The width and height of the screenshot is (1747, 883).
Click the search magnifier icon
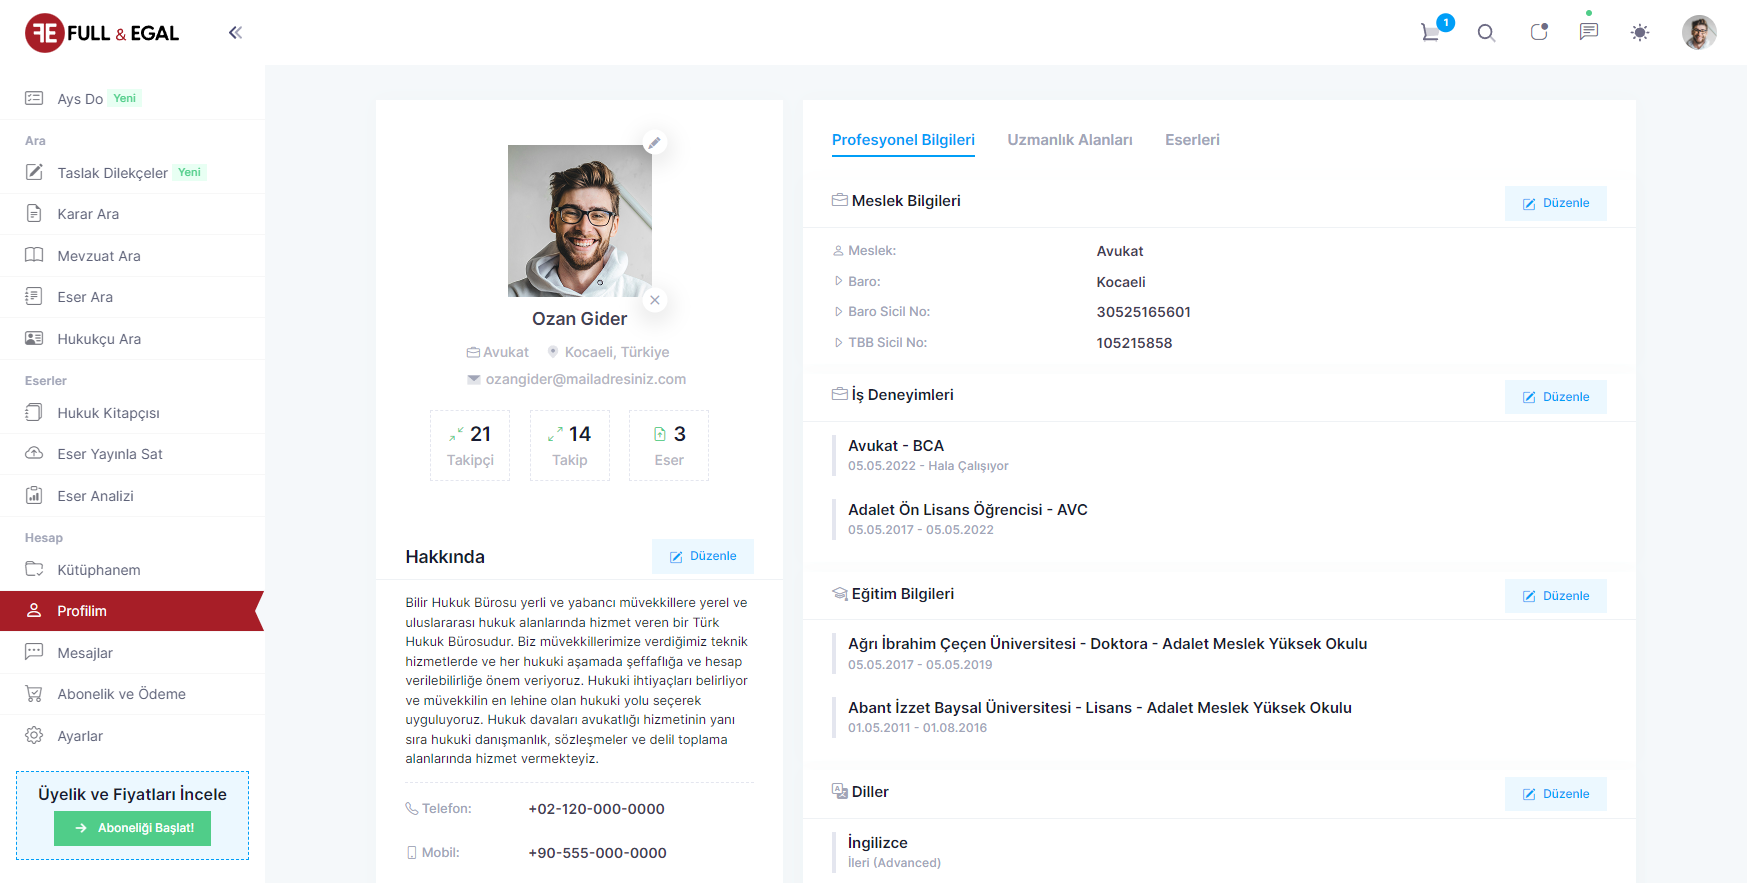pos(1486,33)
